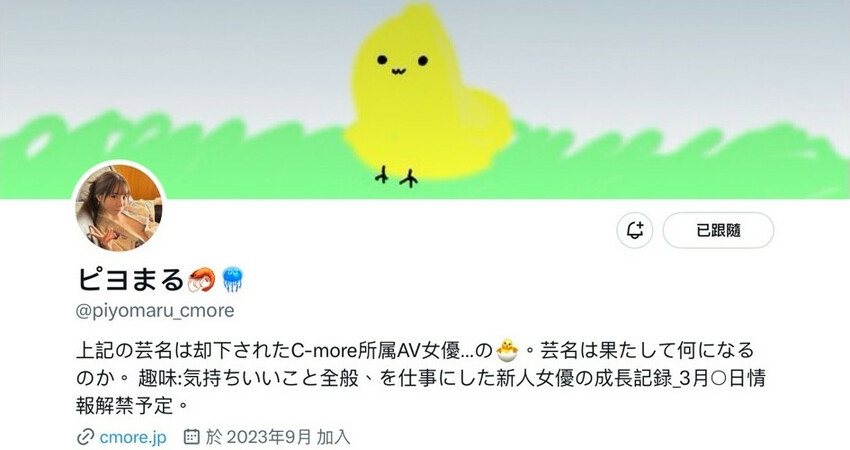Open the cmore.jp website link
850x450 pixels.
coord(133,437)
